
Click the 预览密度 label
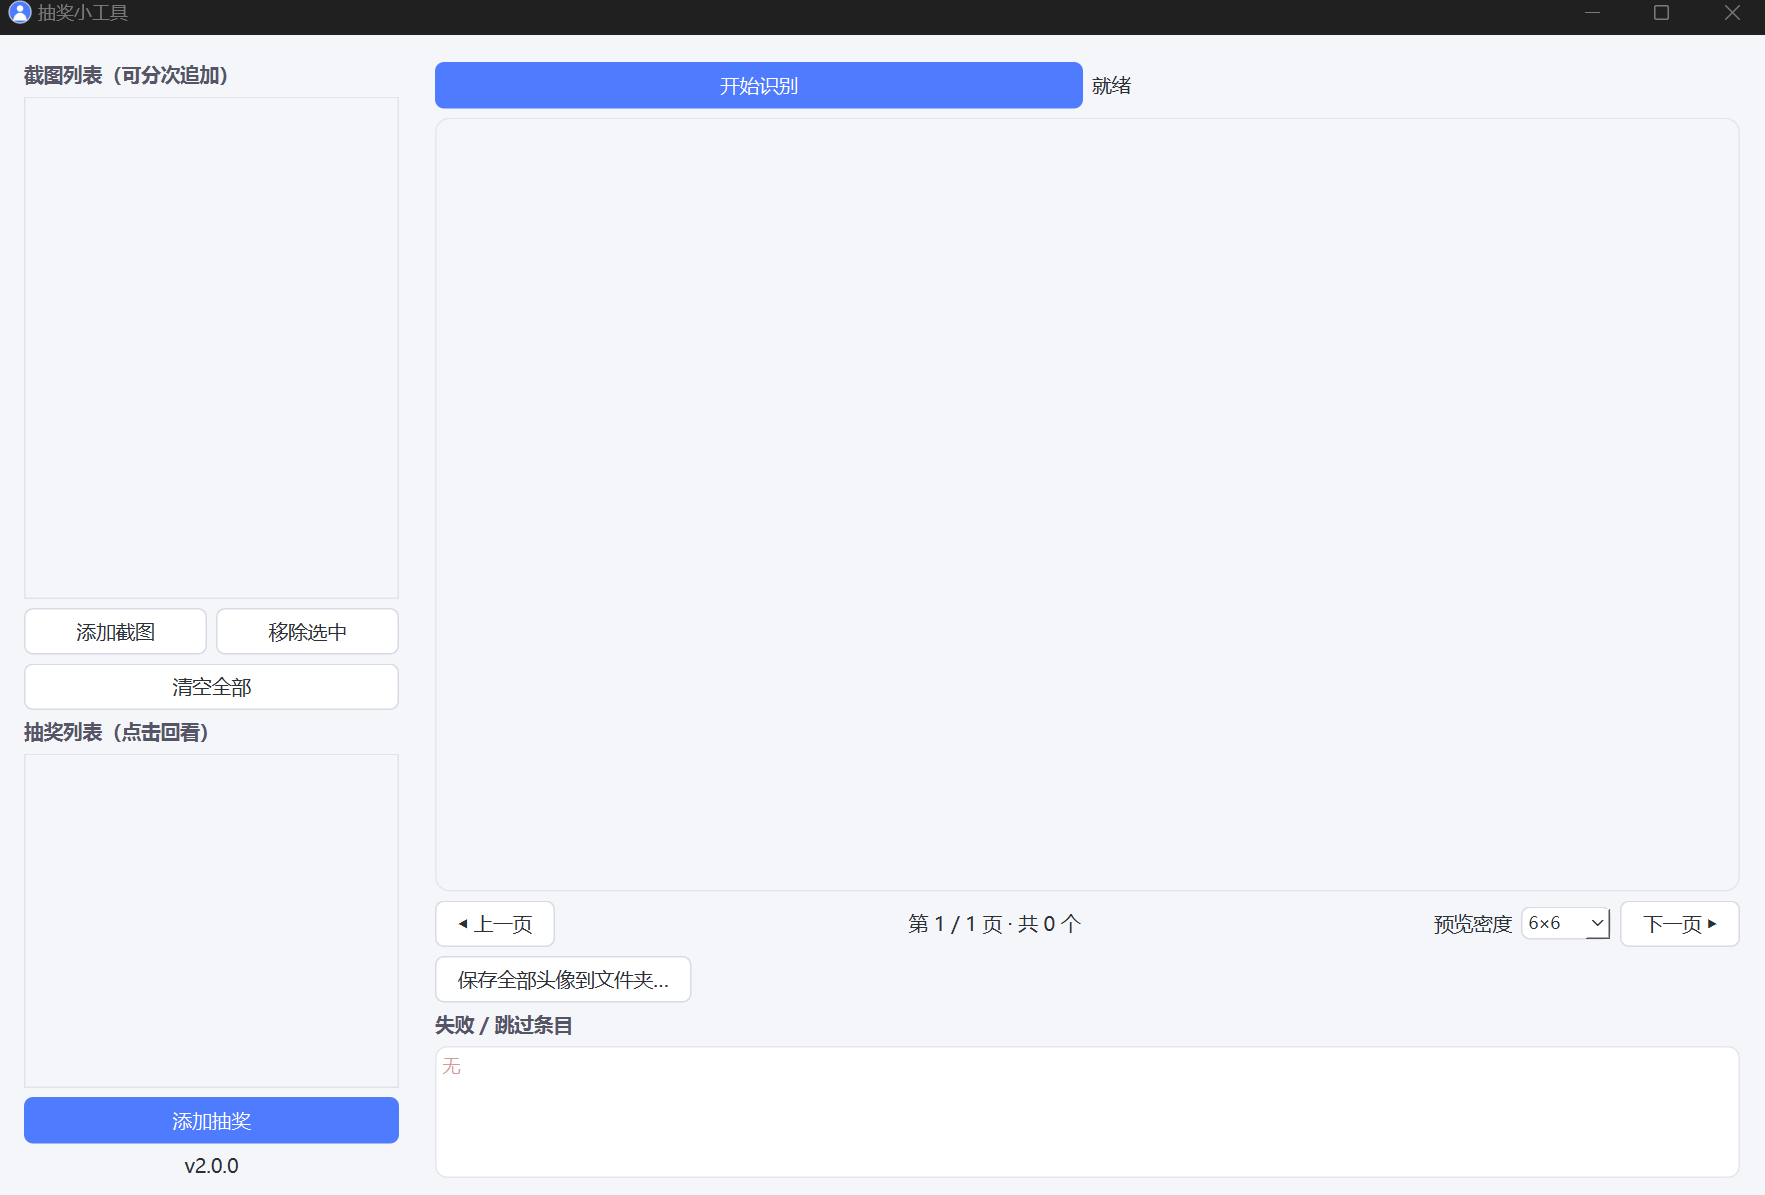tap(1472, 924)
